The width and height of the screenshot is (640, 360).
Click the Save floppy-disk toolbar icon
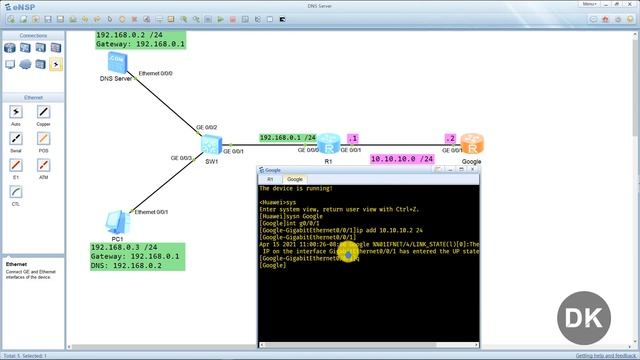pyautogui.click(x=48, y=19)
